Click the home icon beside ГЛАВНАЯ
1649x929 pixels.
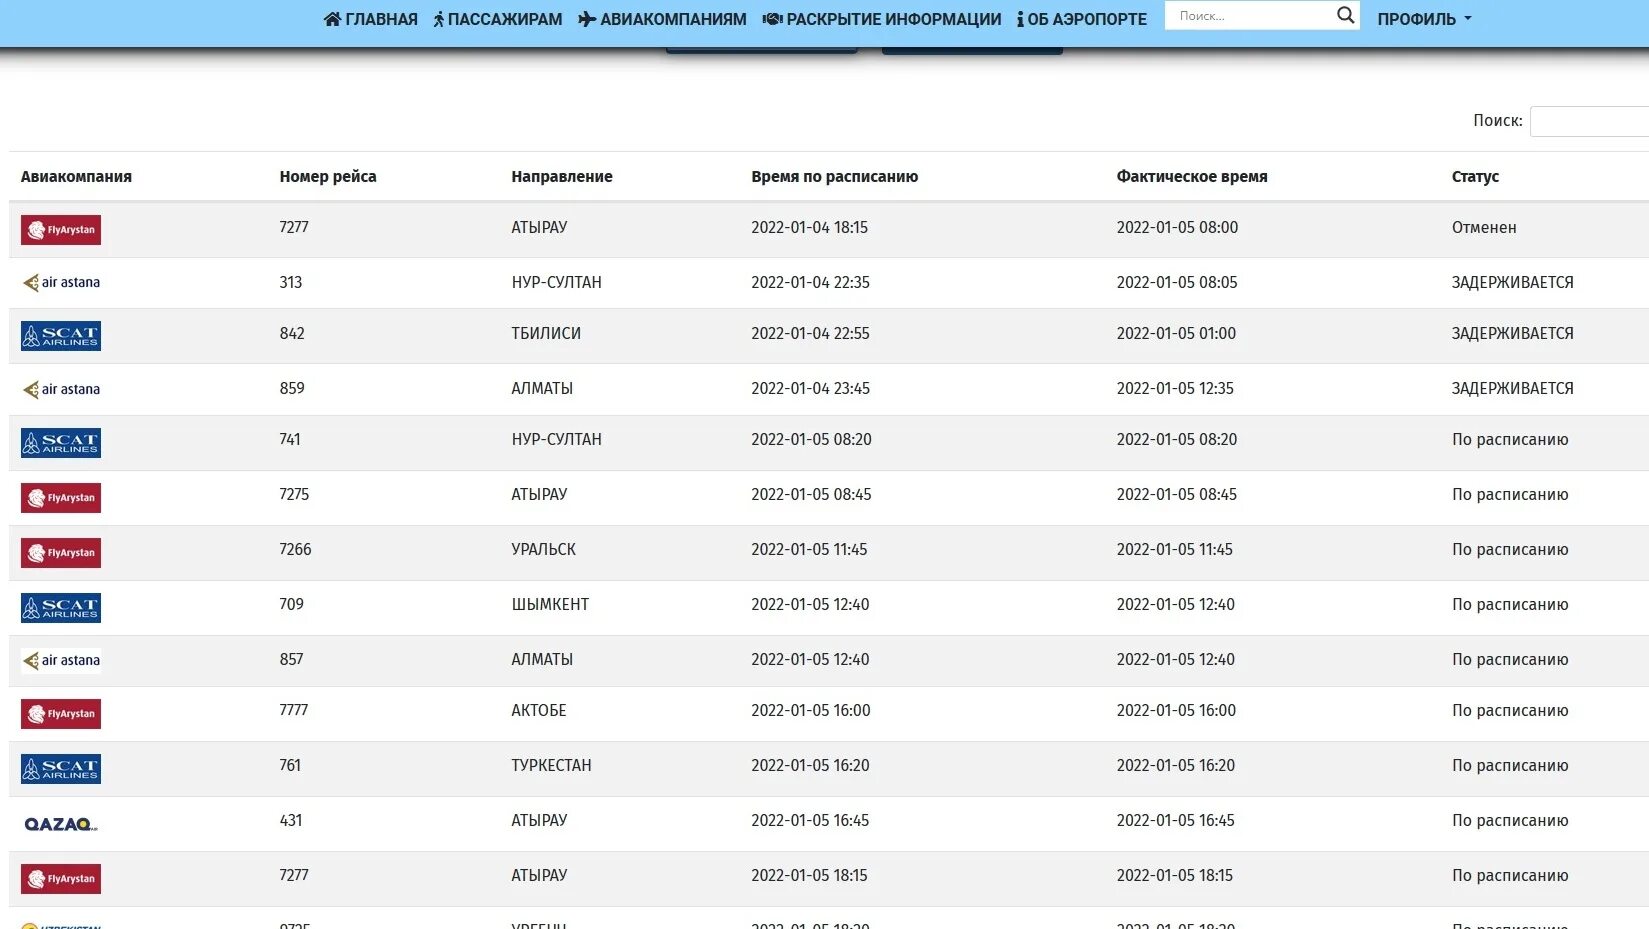click(x=333, y=19)
